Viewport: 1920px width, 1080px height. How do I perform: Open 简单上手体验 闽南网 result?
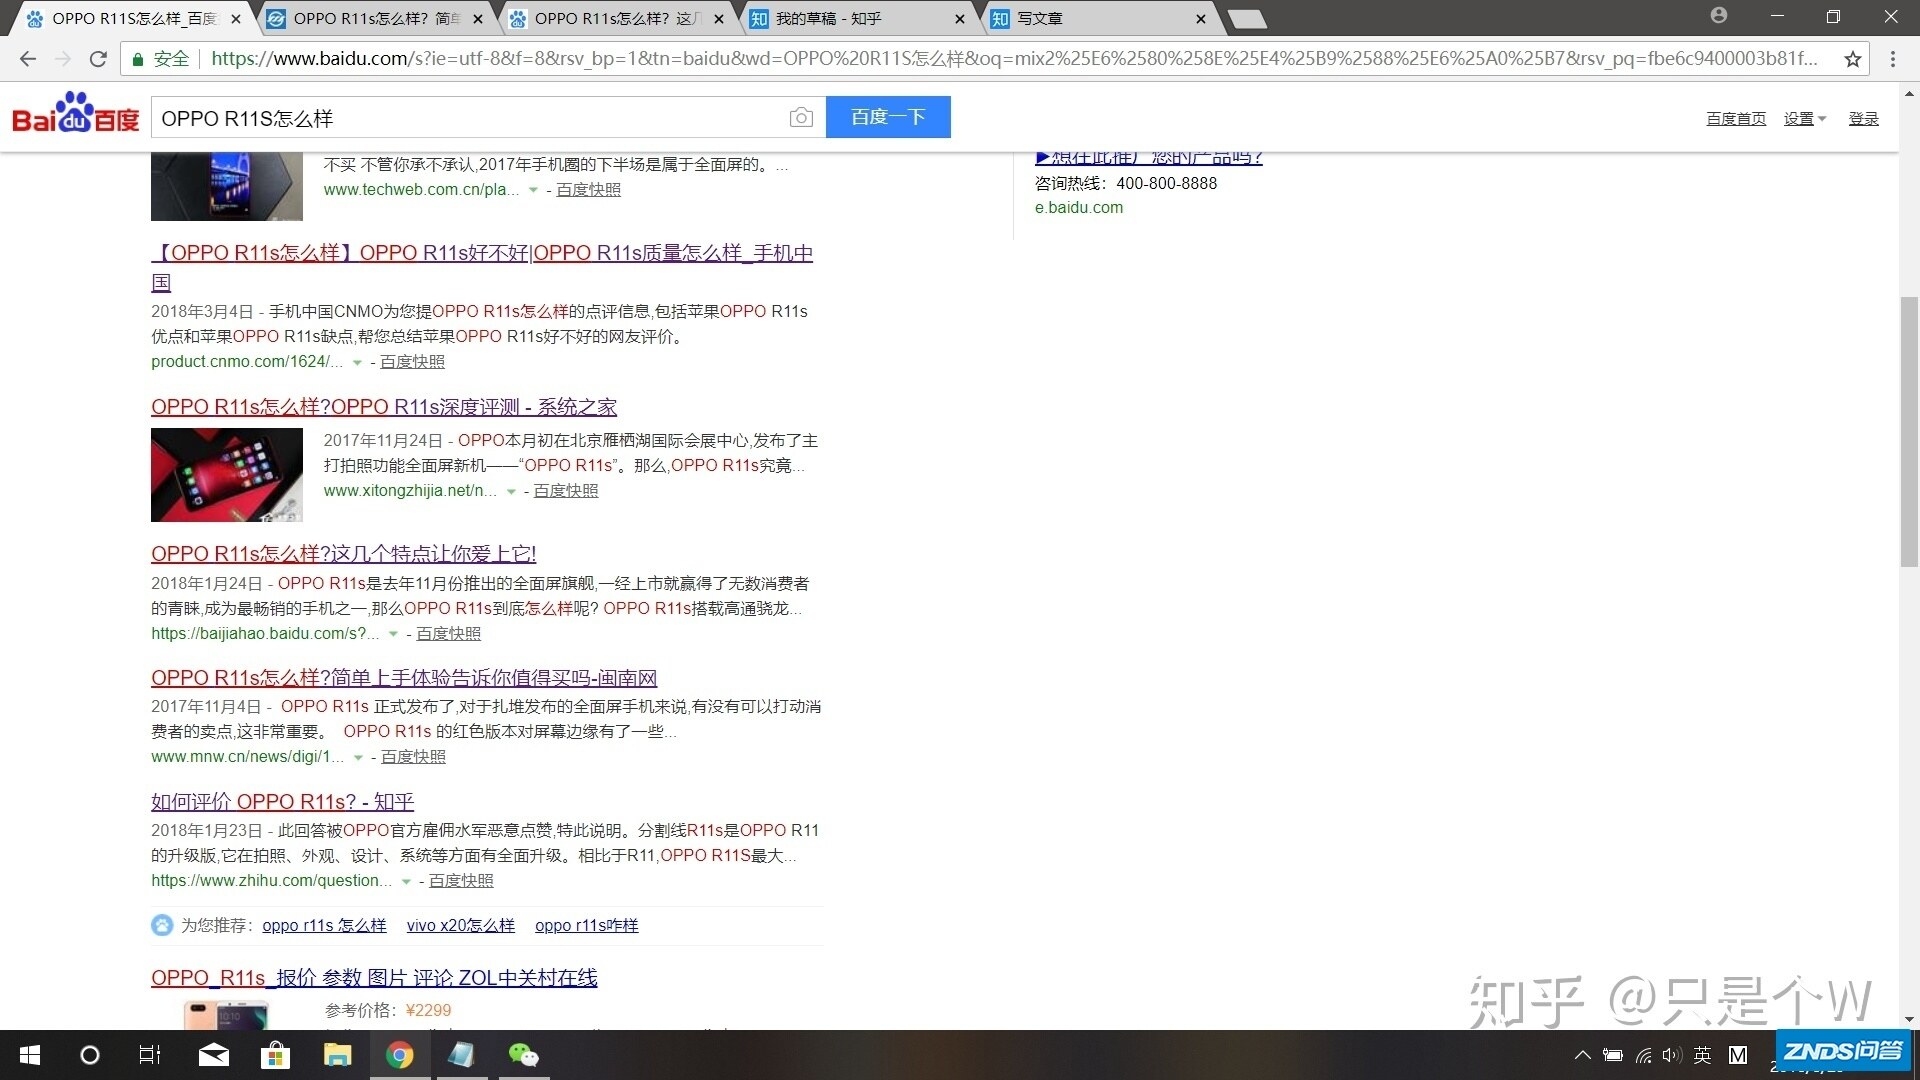click(x=404, y=678)
